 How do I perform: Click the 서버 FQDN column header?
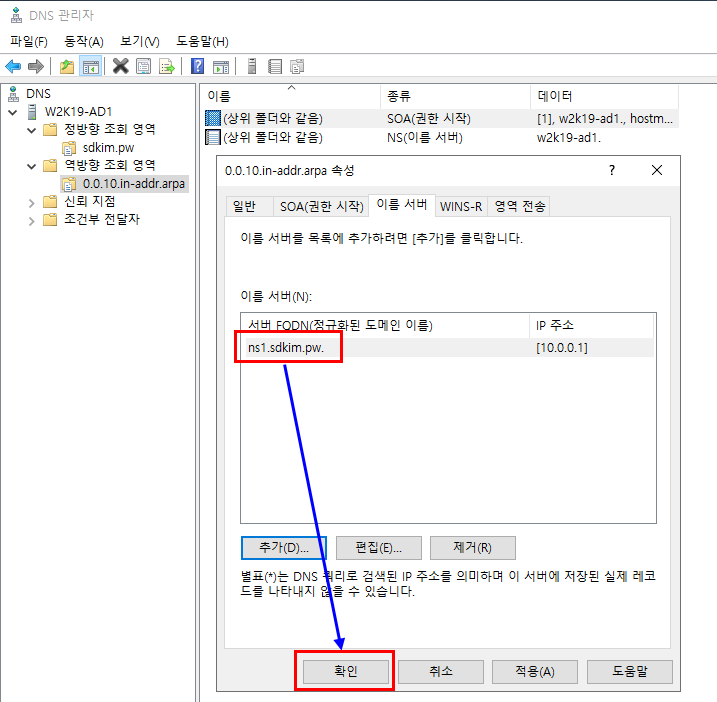pyautogui.click(x=385, y=325)
